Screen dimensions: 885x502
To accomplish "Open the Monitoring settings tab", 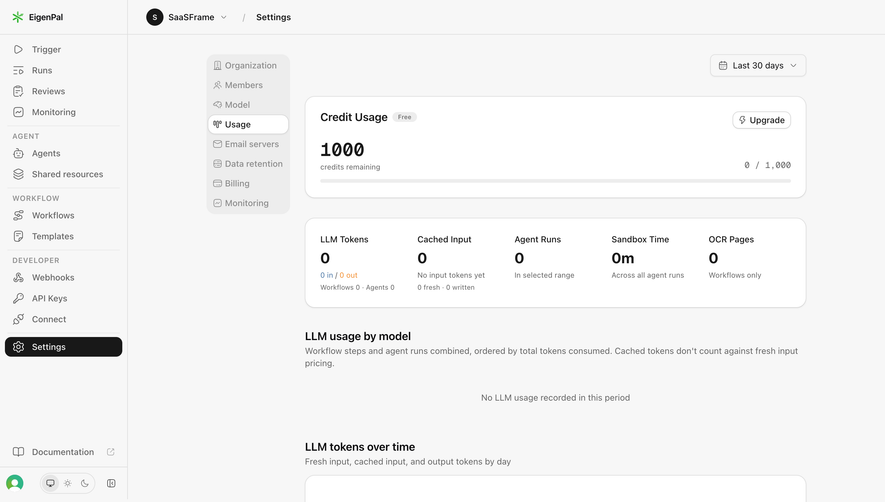I will point(248,203).
